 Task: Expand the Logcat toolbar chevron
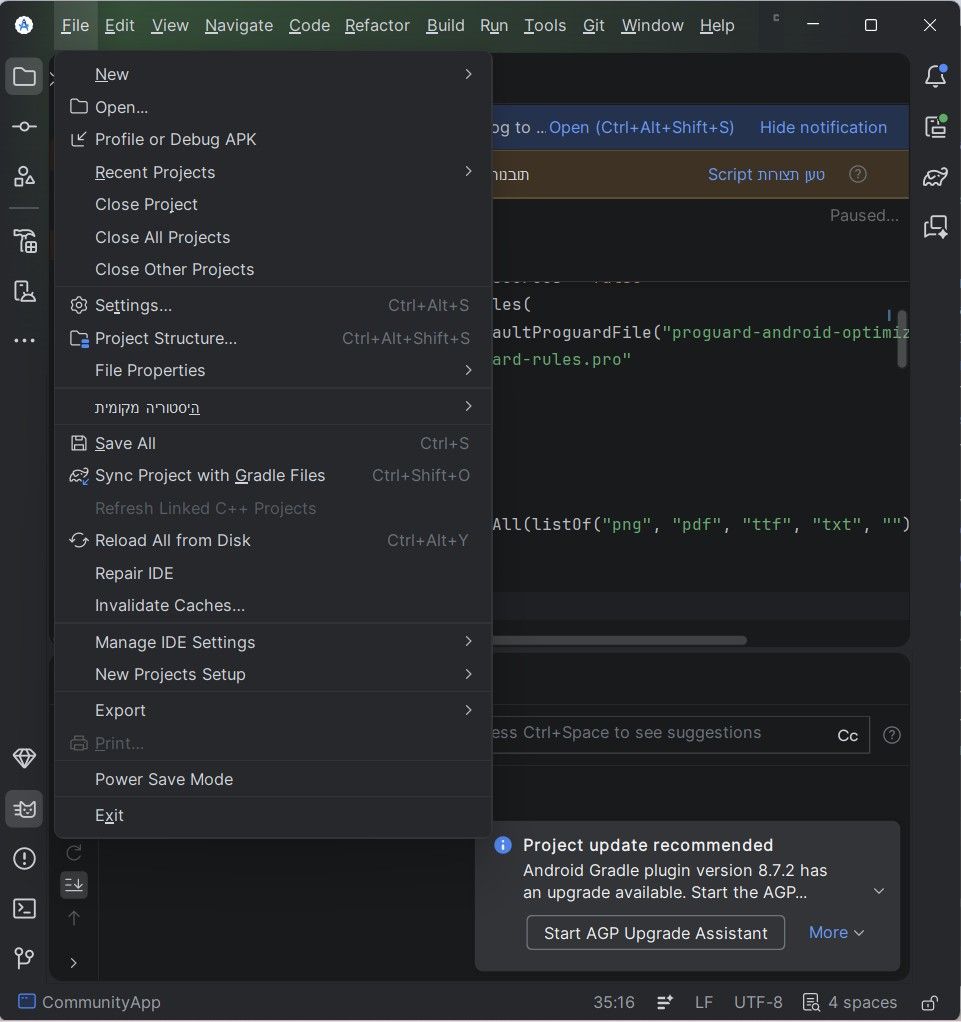(x=74, y=963)
